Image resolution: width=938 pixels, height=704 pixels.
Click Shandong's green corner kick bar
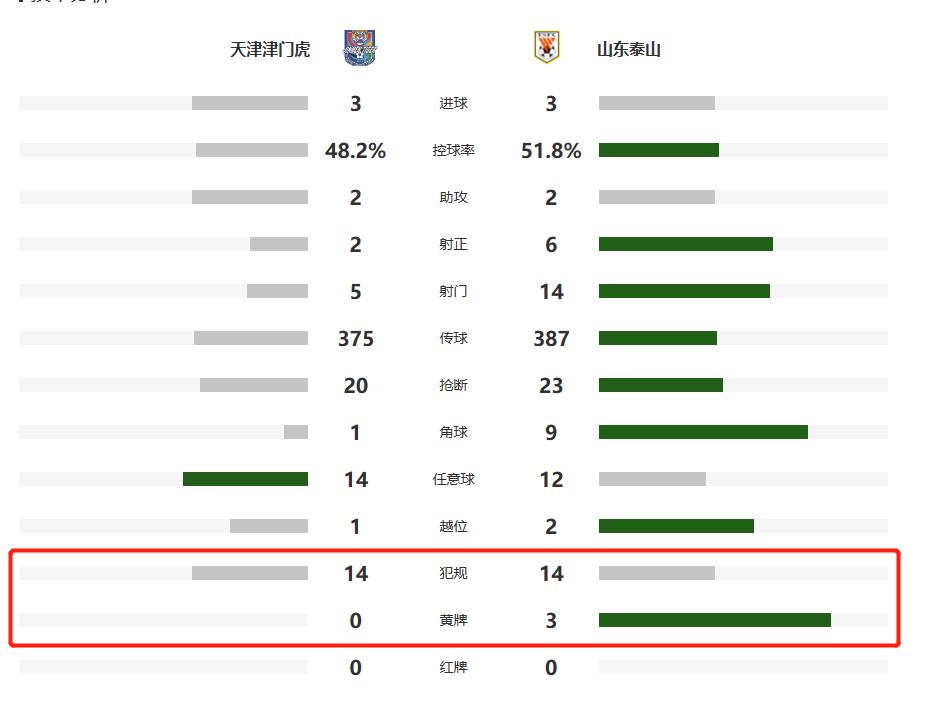[x=703, y=432]
